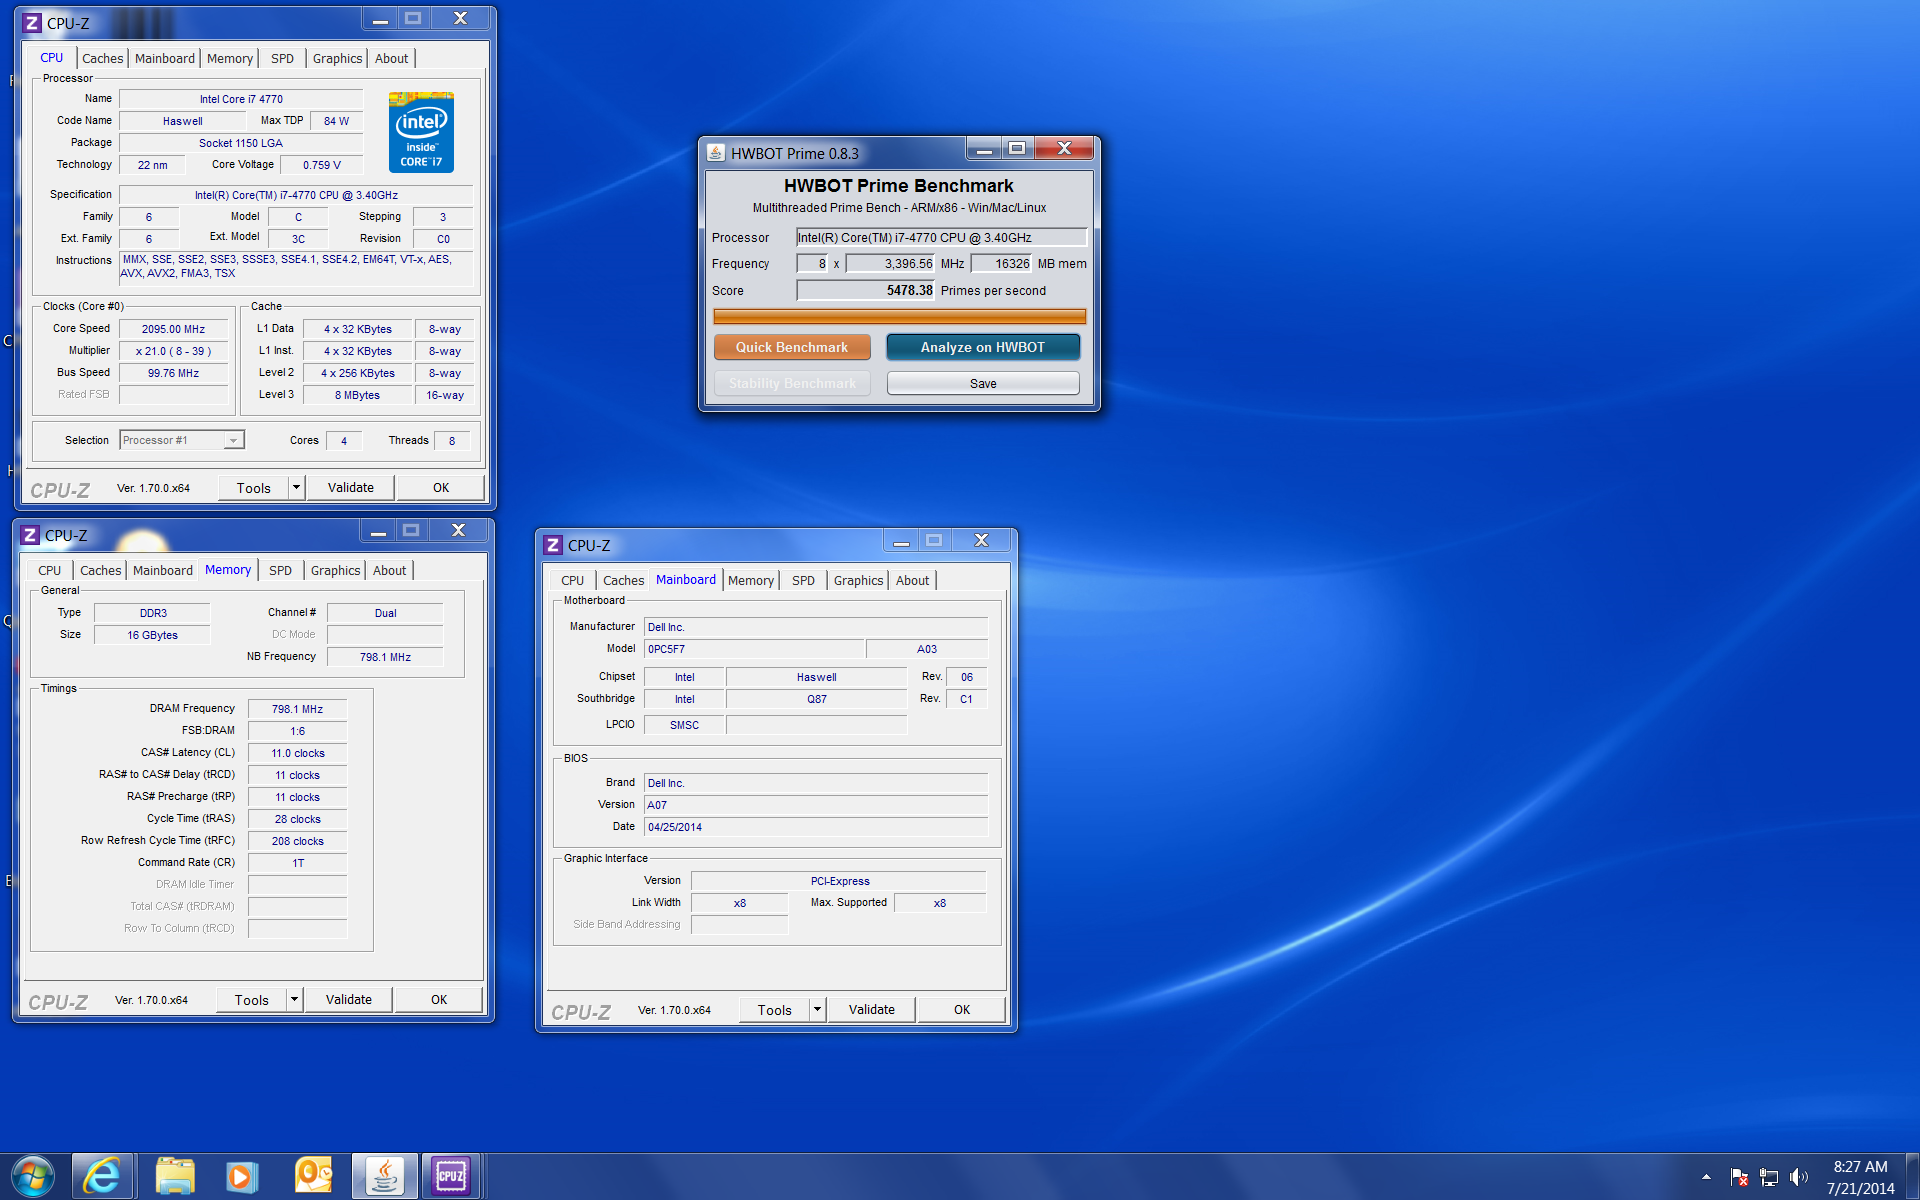Click the BIOS date 04/25/2014
Screen dimensions: 1920x1200
pos(815,827)
